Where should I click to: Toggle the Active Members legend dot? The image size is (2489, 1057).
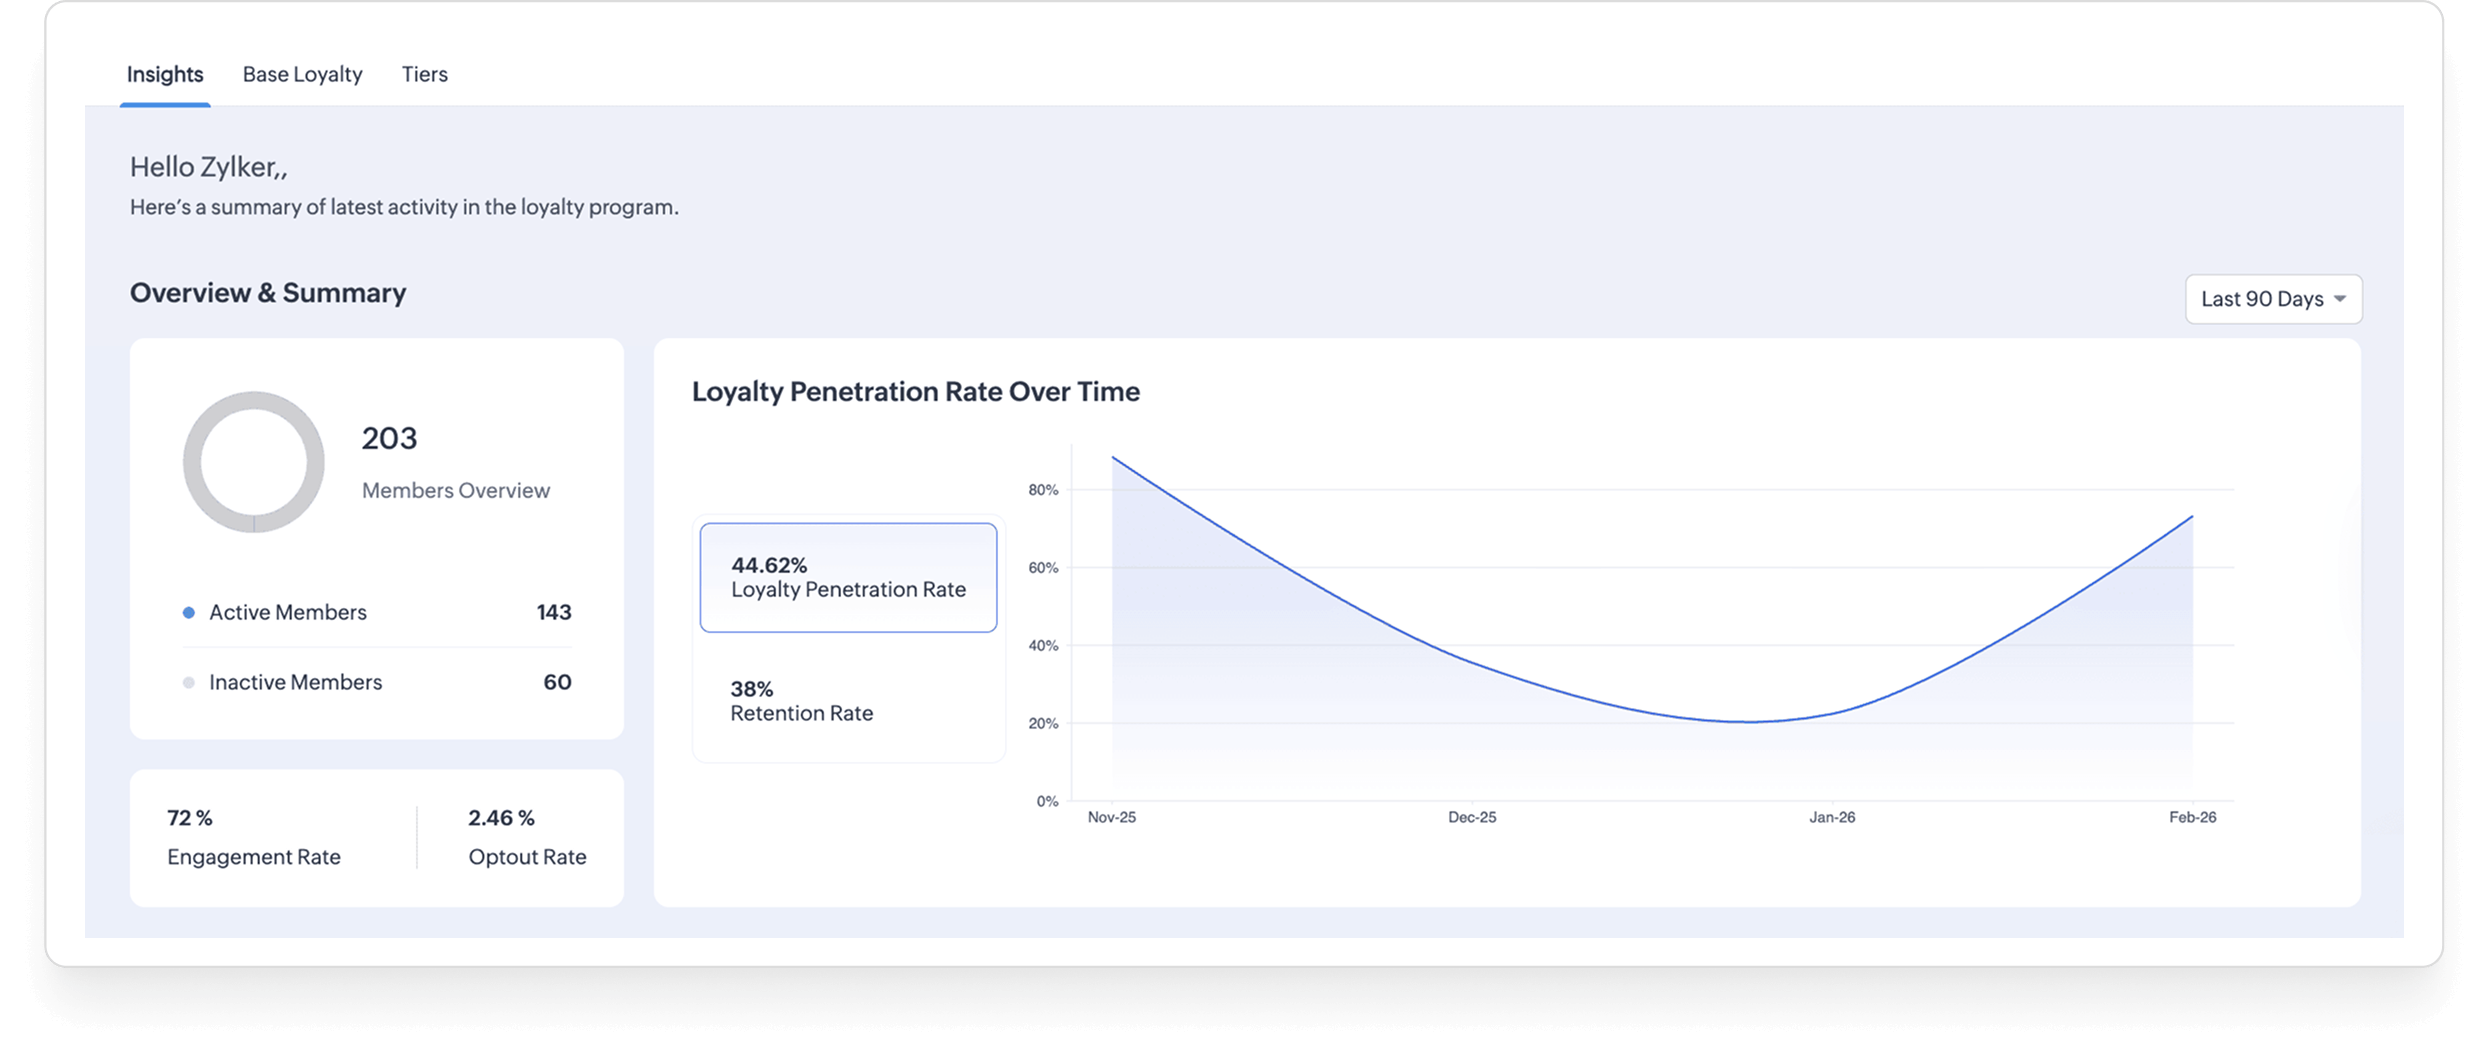point(189,612)
